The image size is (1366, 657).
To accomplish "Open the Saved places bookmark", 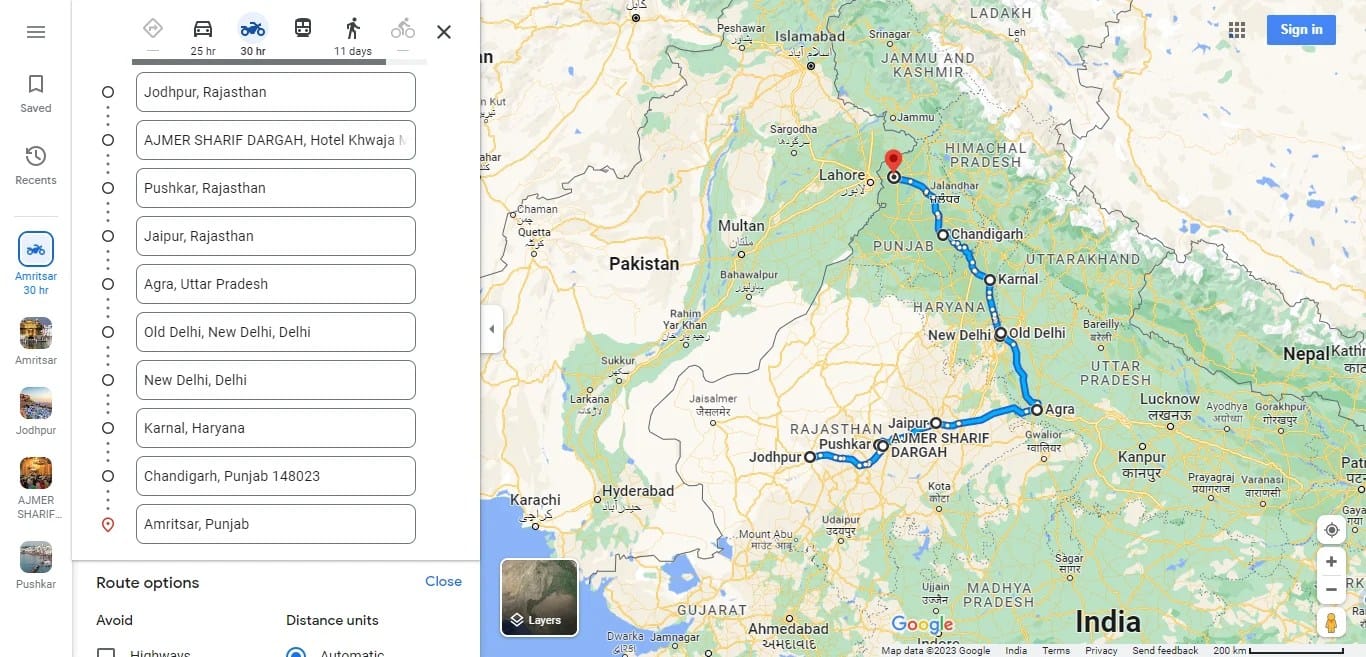I will click(x=36, y=93).
